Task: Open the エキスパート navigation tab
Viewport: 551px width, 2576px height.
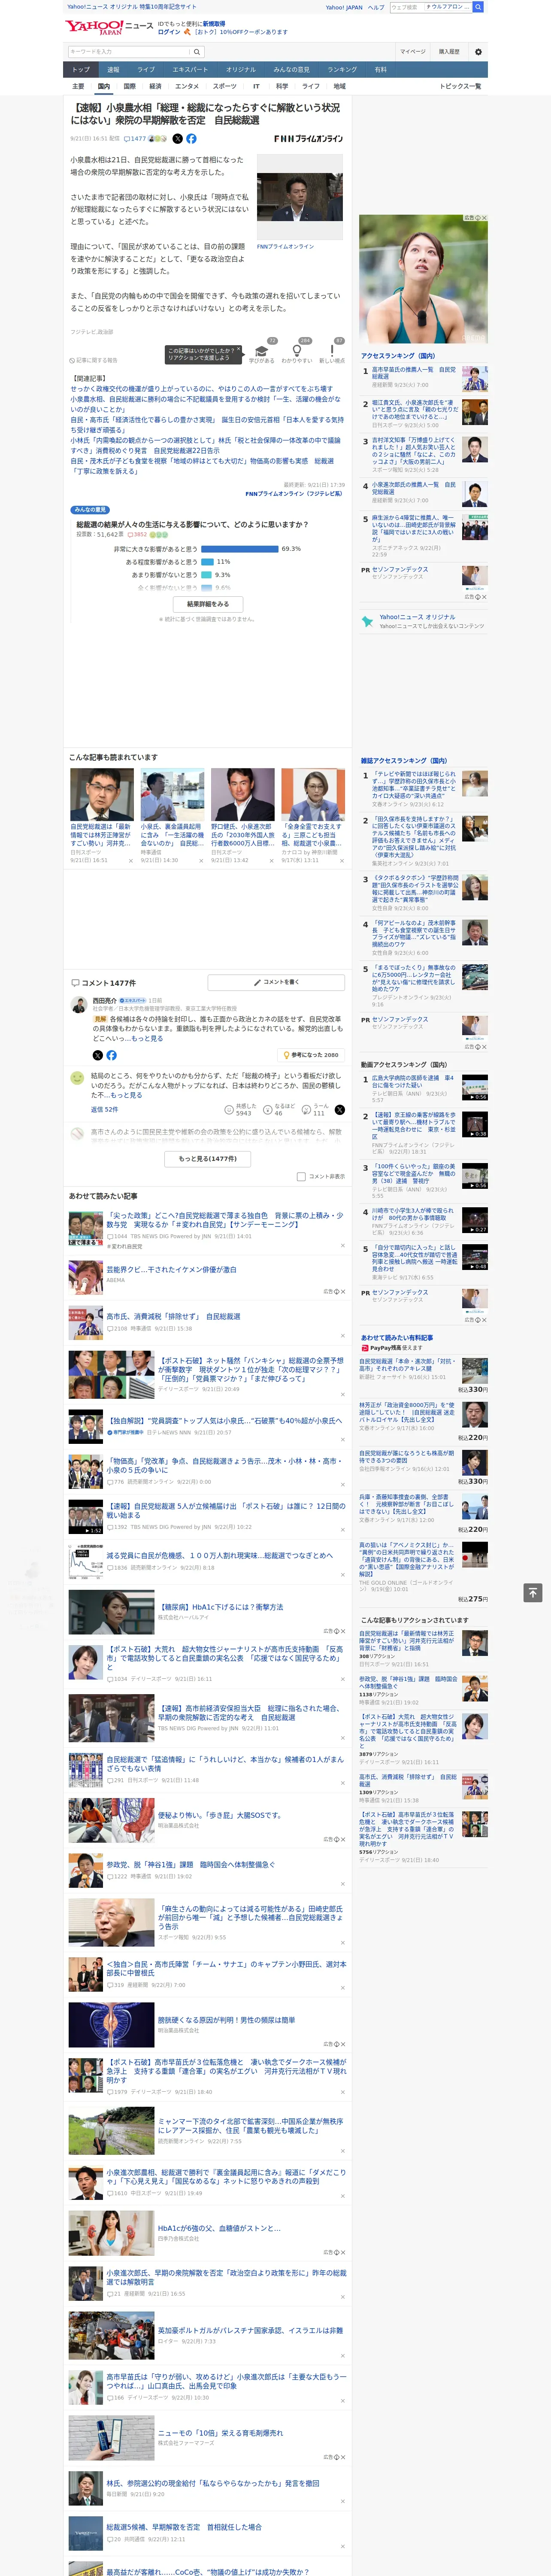Action: pyautogui.click(x=190, y=70)
